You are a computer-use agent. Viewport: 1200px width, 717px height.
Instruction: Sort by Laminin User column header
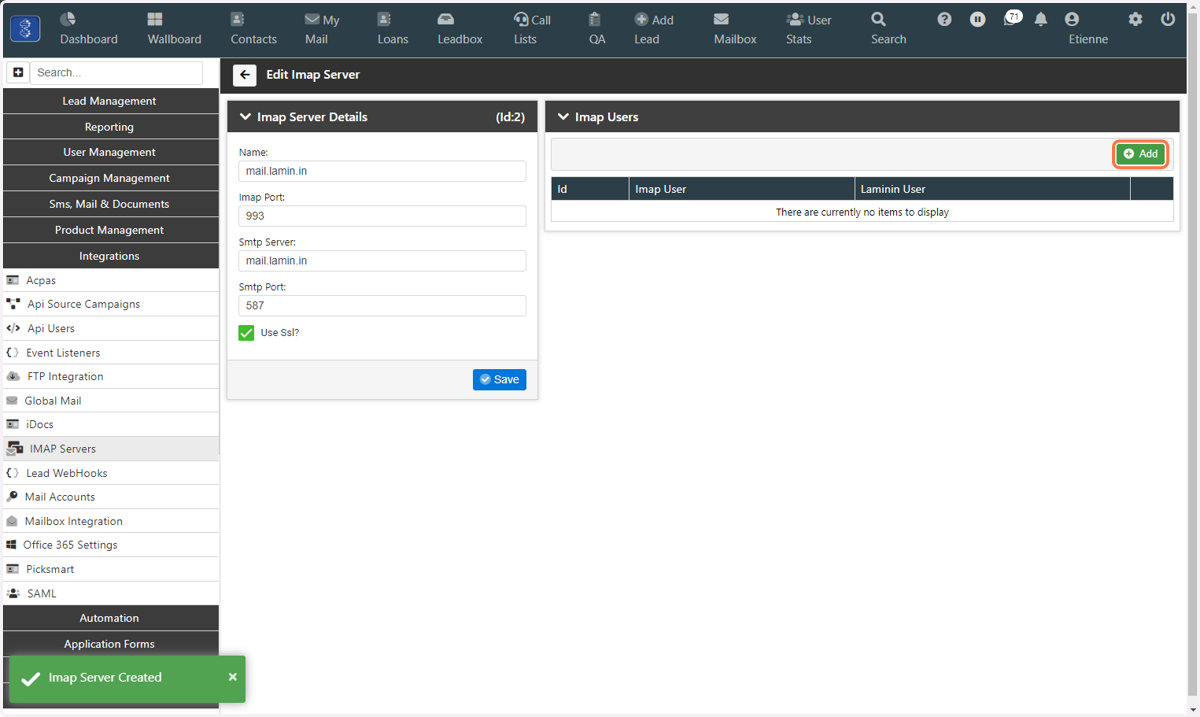[x=992, y=188]
